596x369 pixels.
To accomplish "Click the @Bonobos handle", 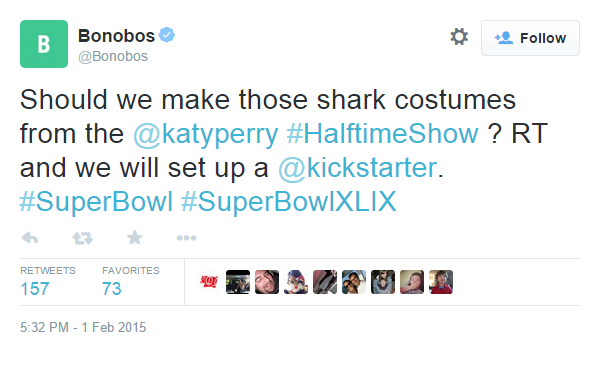I will pos(113,56).
